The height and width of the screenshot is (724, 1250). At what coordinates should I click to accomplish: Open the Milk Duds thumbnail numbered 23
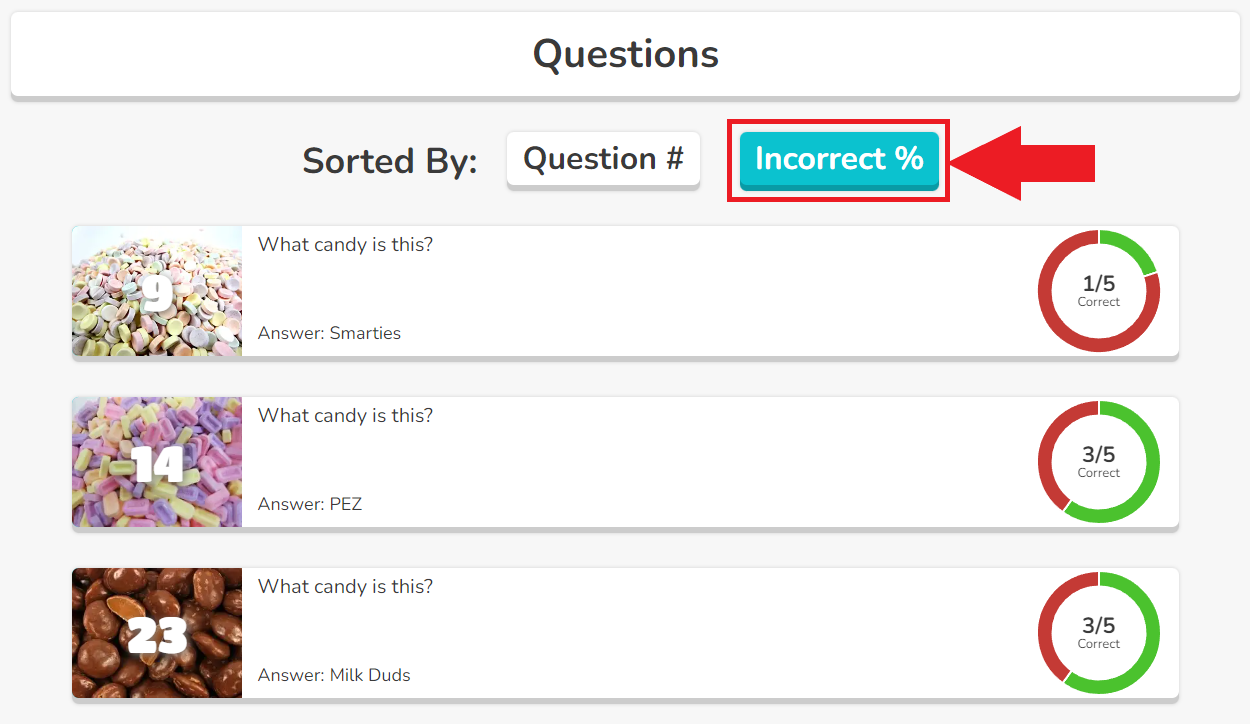coord(157,633)
